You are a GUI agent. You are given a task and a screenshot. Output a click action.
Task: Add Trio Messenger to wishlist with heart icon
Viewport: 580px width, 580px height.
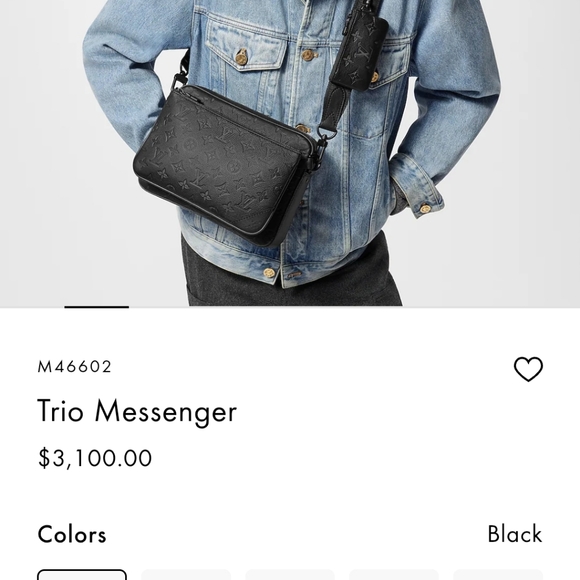point(528,369)
